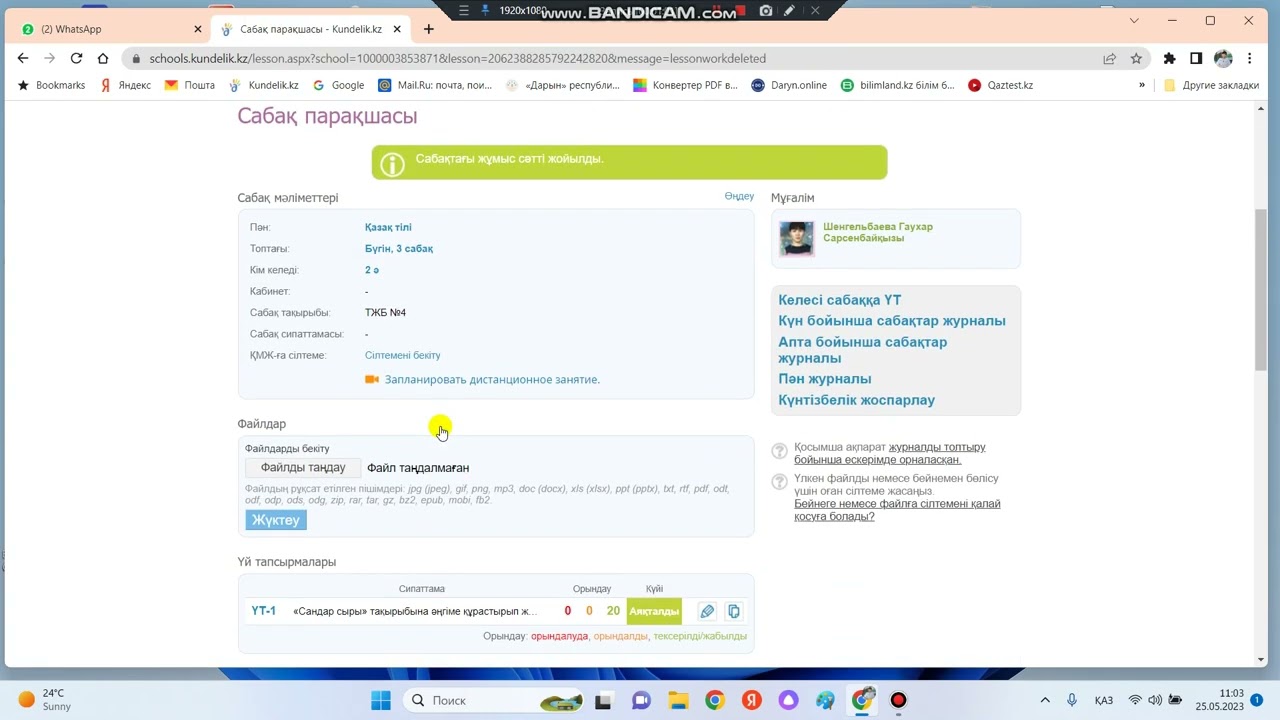Click the microphone icon in system tray
Image resolution: width=1280 pixels, height=720 pixels.
pos(1071,700)
